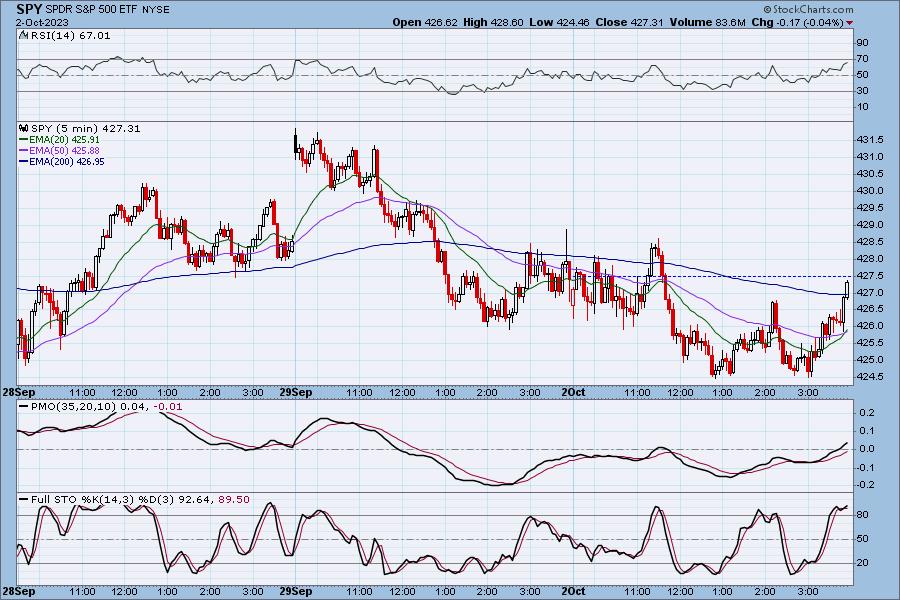Click the 28Sep date label under the stochastic panel
This screenshot has height=600, width=900.
coord(18,591)
